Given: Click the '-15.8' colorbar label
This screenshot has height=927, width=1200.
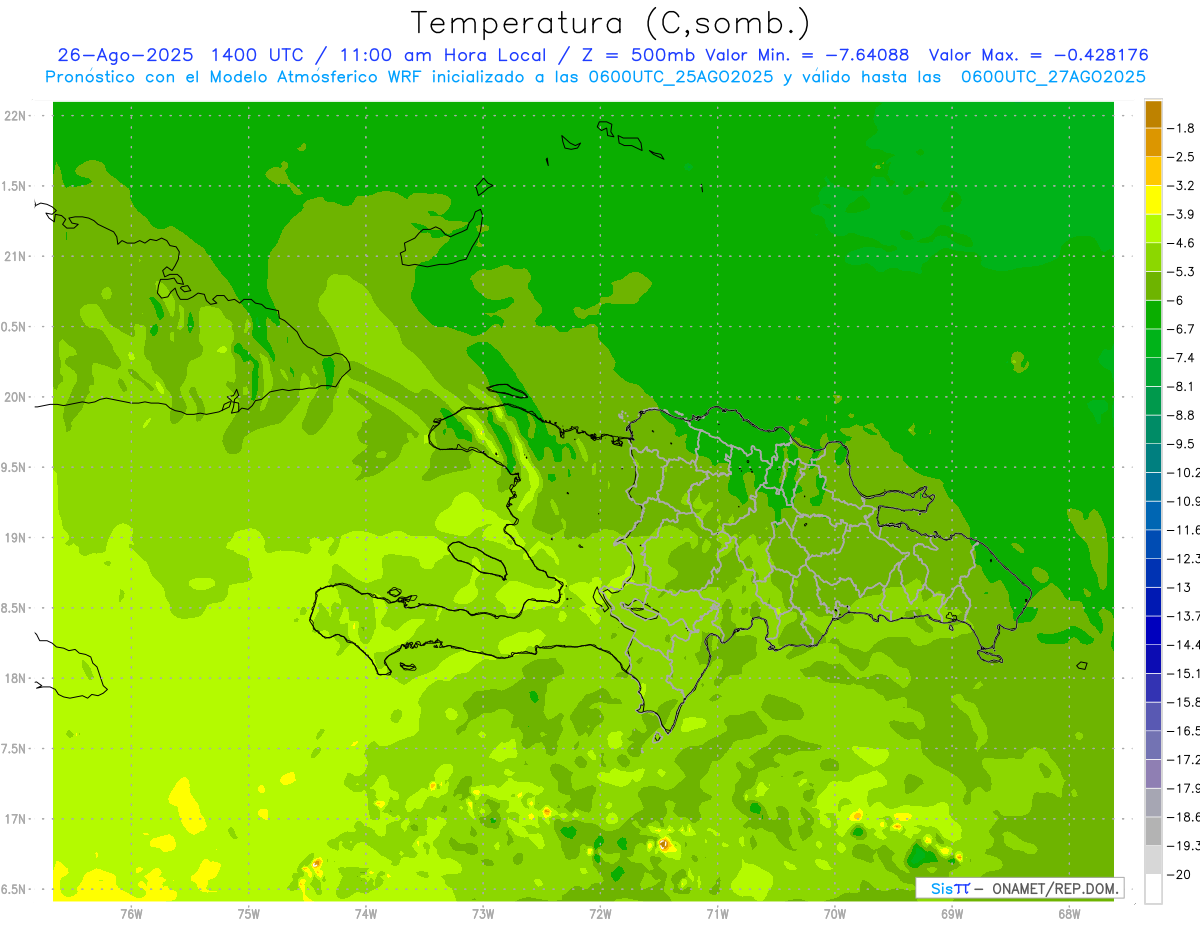Looking at the screenshot, I should click(1184, 702).
